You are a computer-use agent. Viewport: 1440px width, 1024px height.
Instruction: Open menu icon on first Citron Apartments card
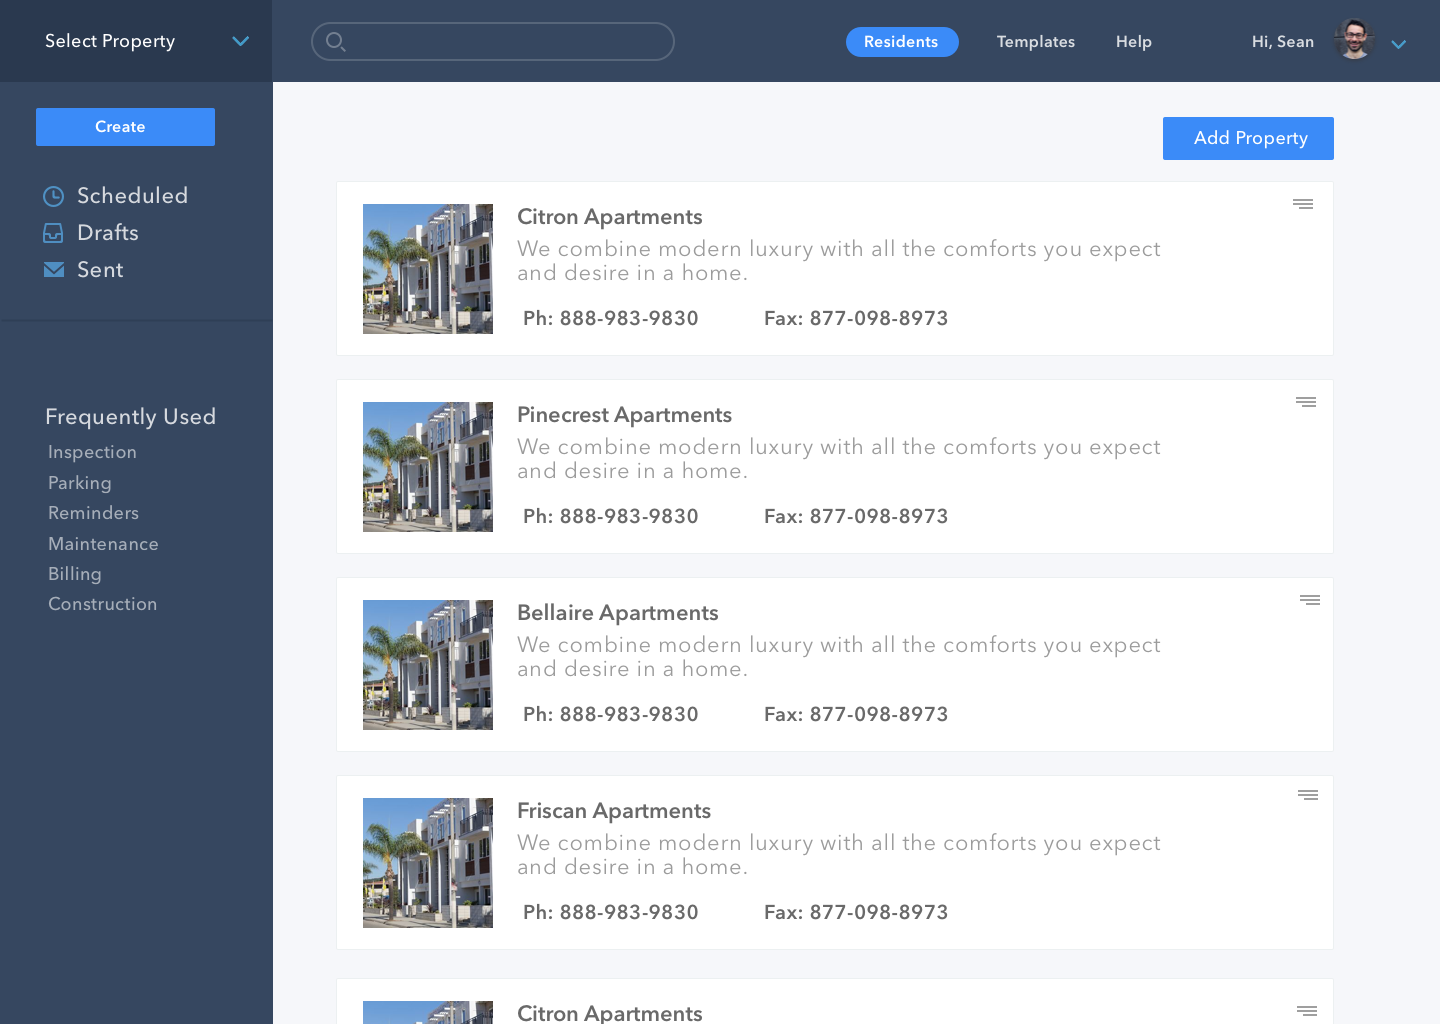tap(1302, 204)
